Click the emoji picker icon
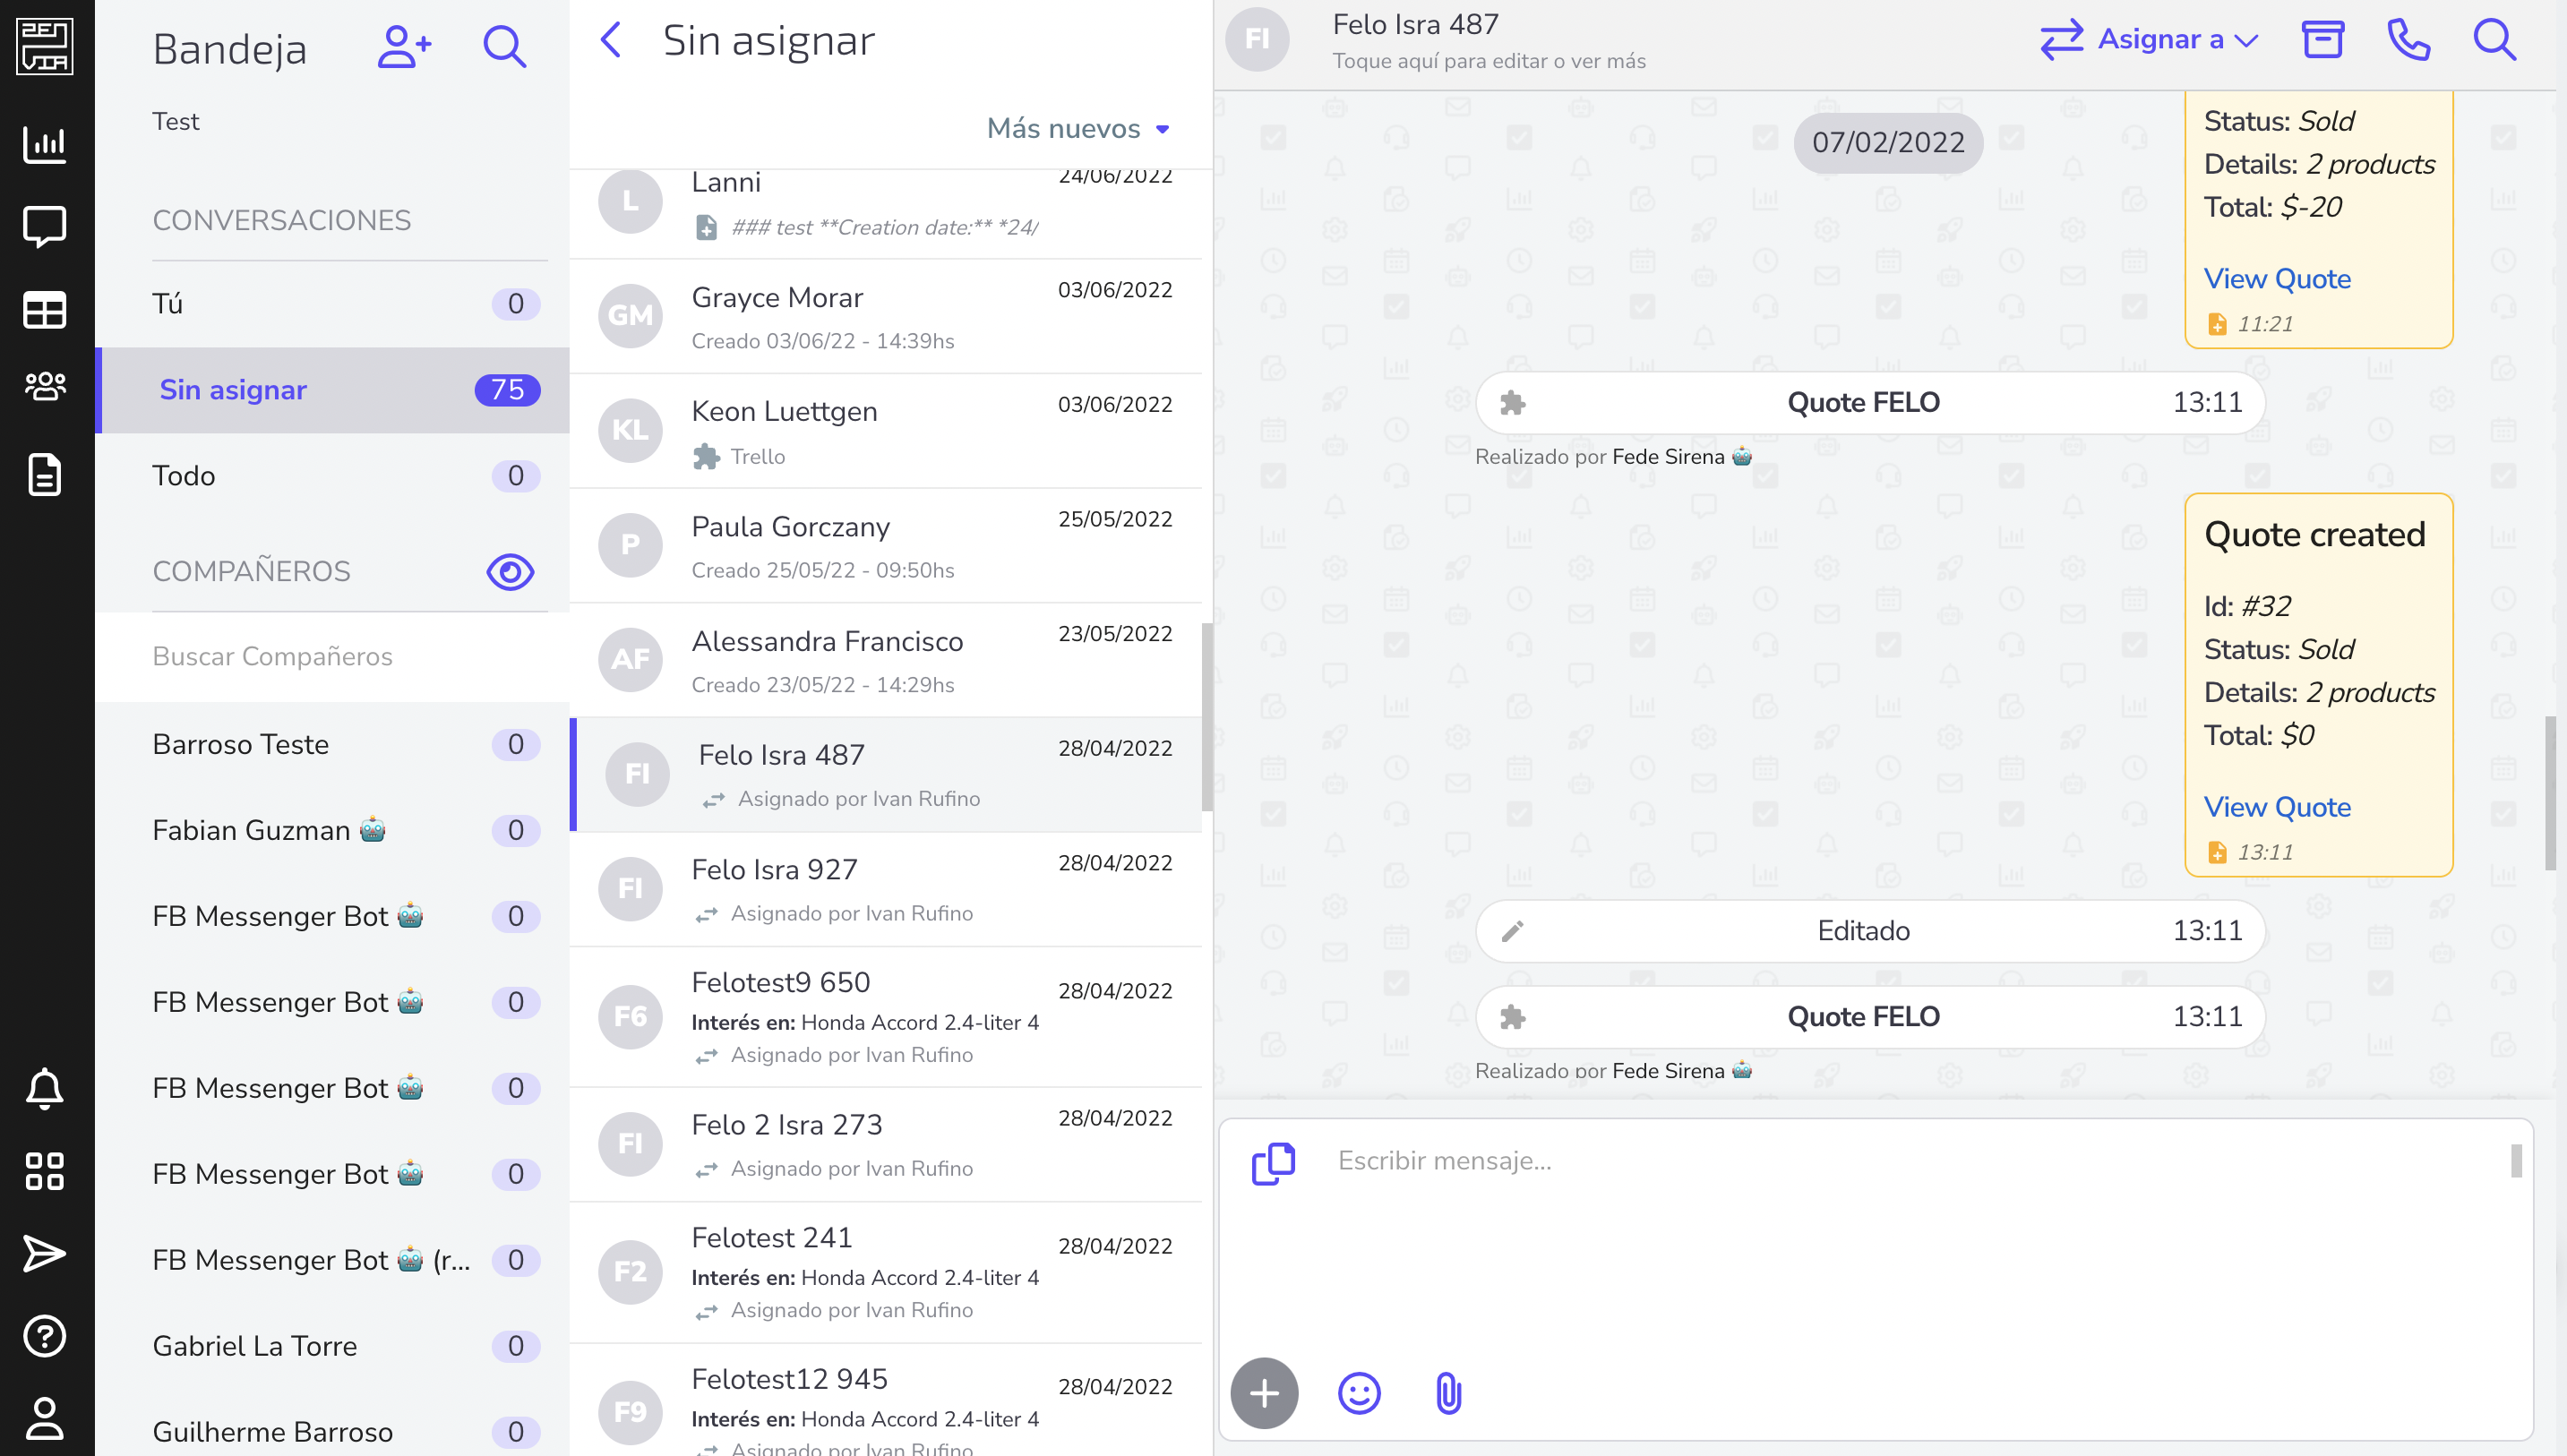This screenshot has width=2567, height=1456. (1359, 1393)
